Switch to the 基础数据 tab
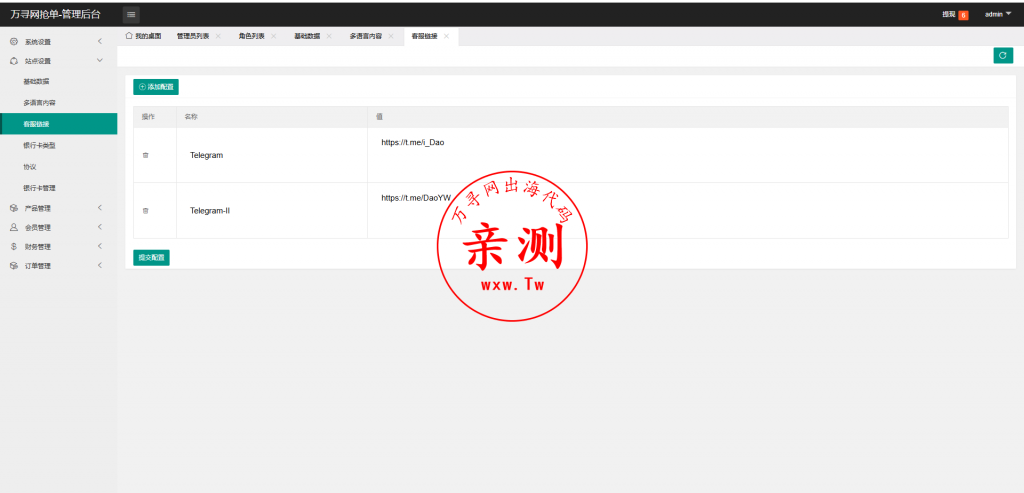Viewport: 1024px width, 493px height. [x=307, y=37]
